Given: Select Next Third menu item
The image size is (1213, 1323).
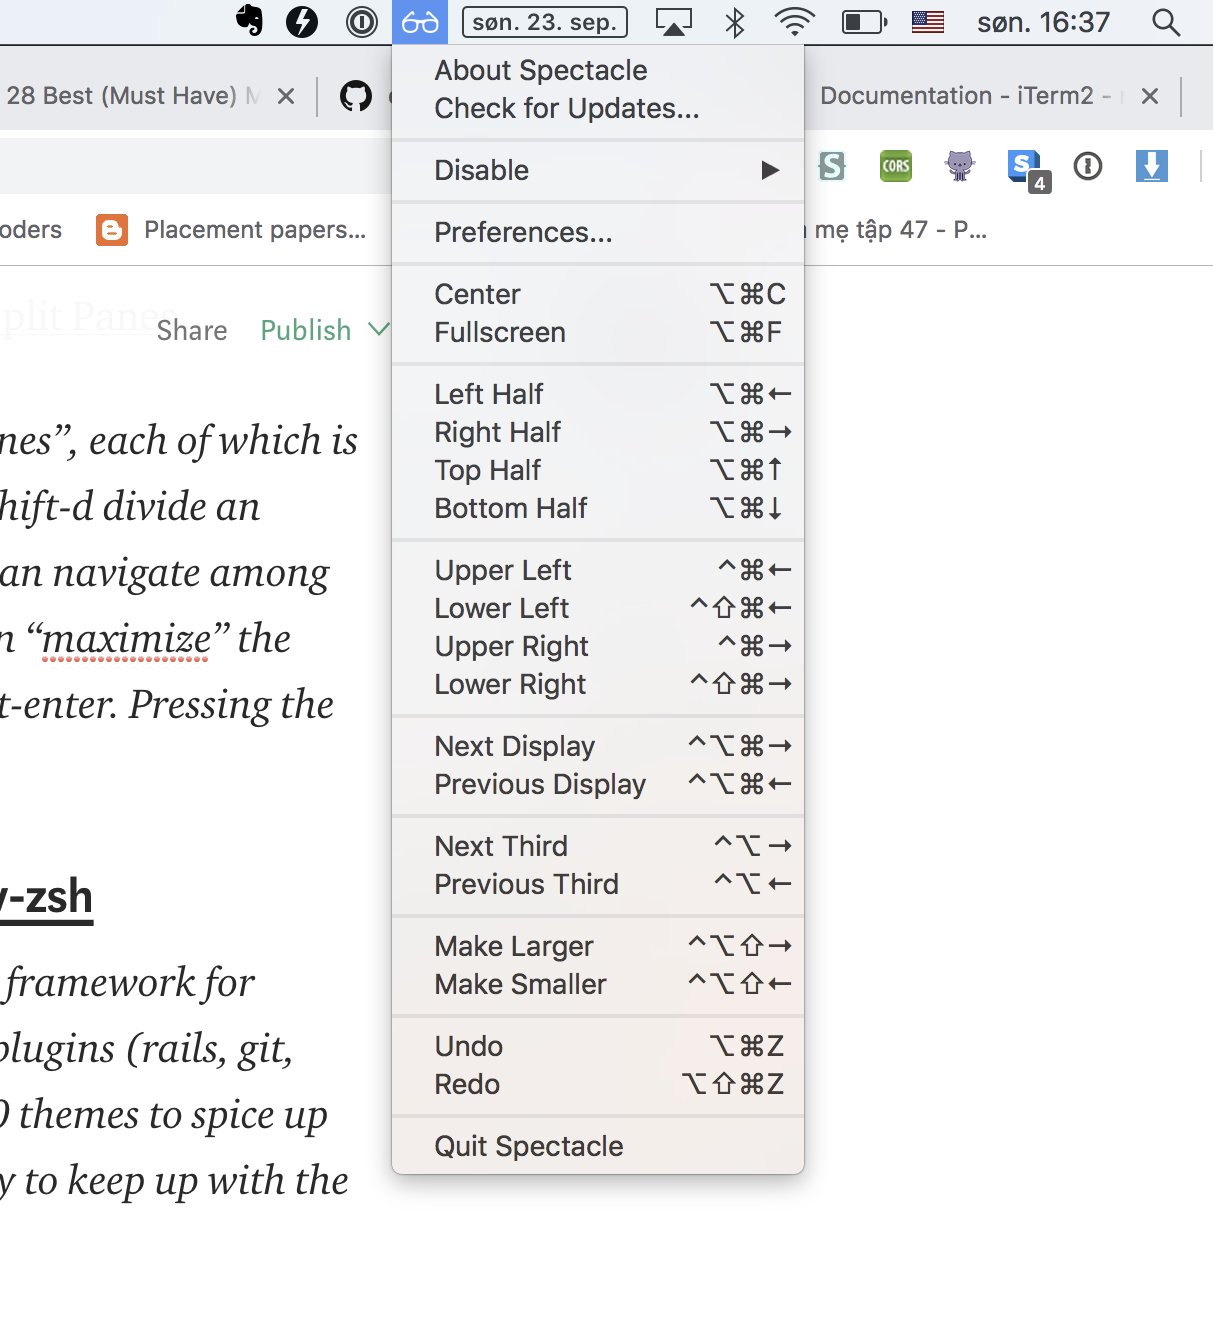Looking at the screenshot, I should click(x=598, y=846).
